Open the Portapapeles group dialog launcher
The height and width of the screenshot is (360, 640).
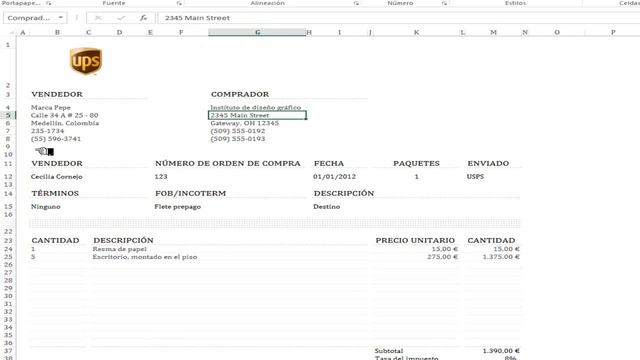[49, 3]
